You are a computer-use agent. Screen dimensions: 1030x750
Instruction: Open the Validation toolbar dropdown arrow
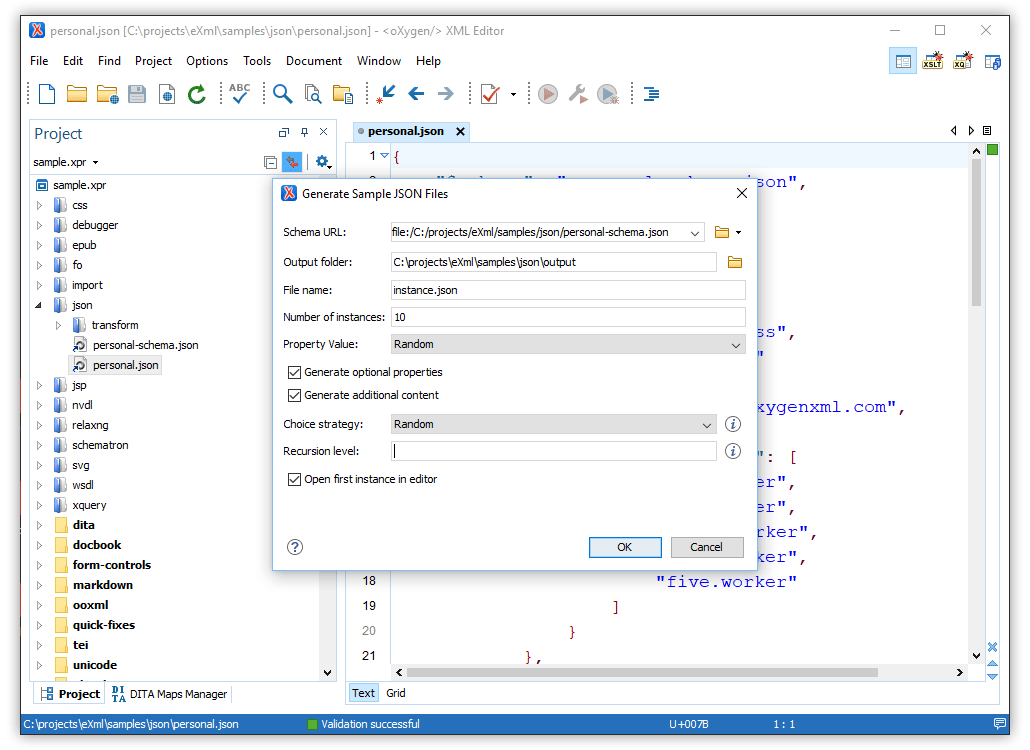click(x=513, y=94)
